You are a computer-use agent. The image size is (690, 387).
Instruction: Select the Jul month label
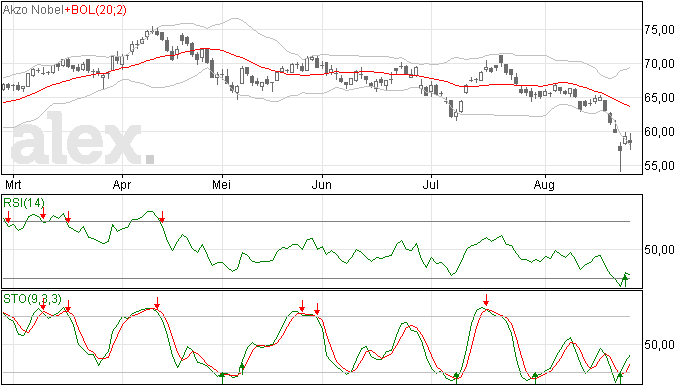click(430, 184)
